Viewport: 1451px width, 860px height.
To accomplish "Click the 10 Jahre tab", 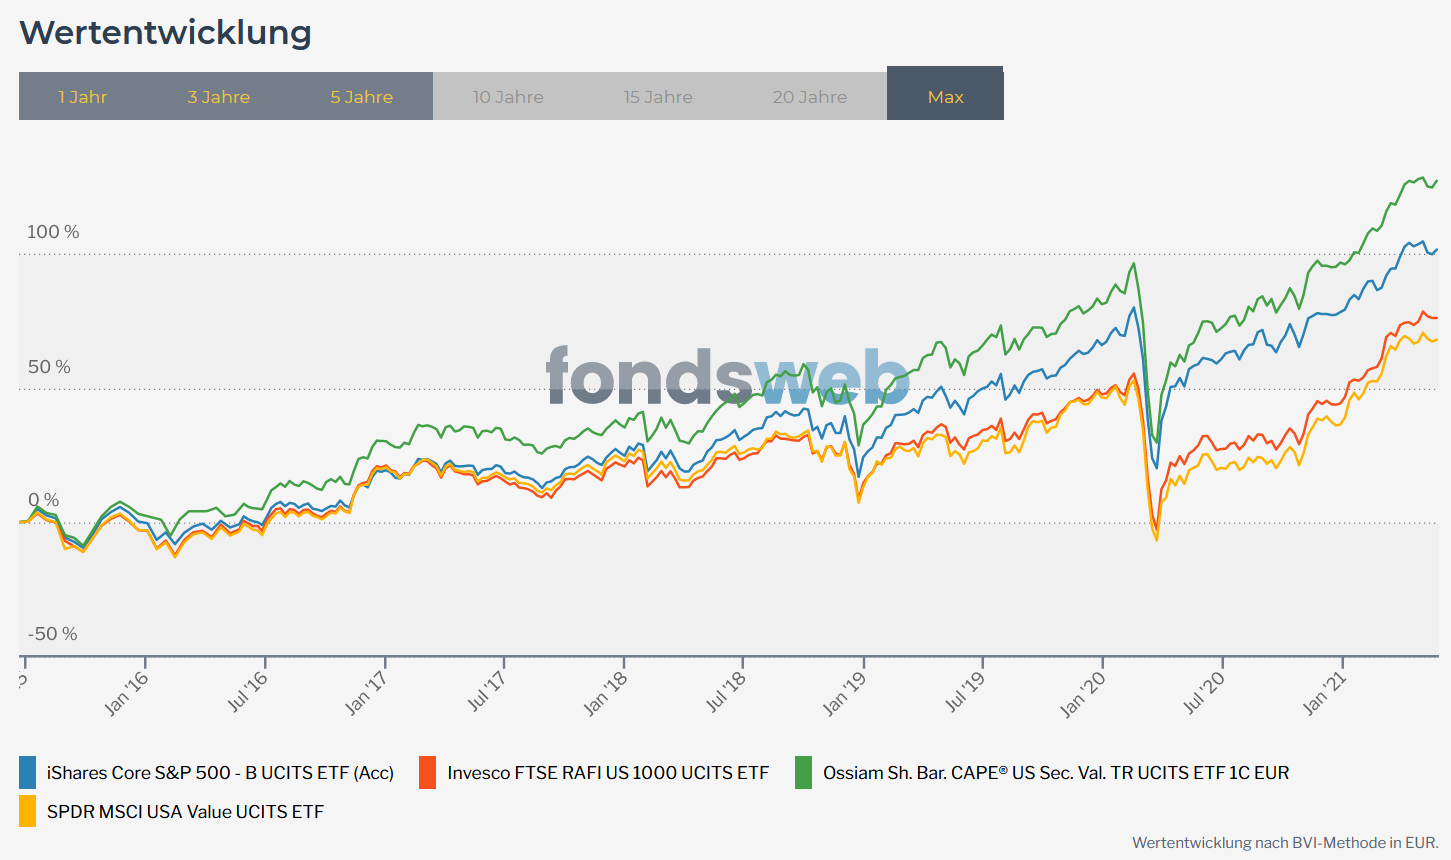I will coord(508,97).
